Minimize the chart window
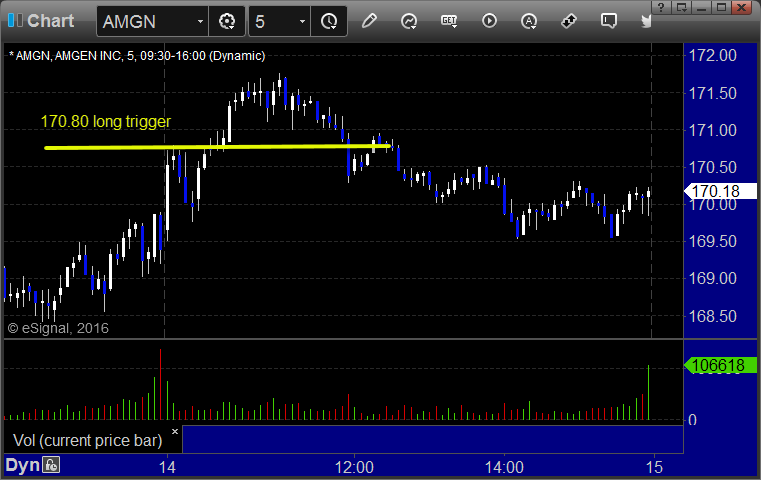Screen dimensions: 761x480 (x=701, y=7)
